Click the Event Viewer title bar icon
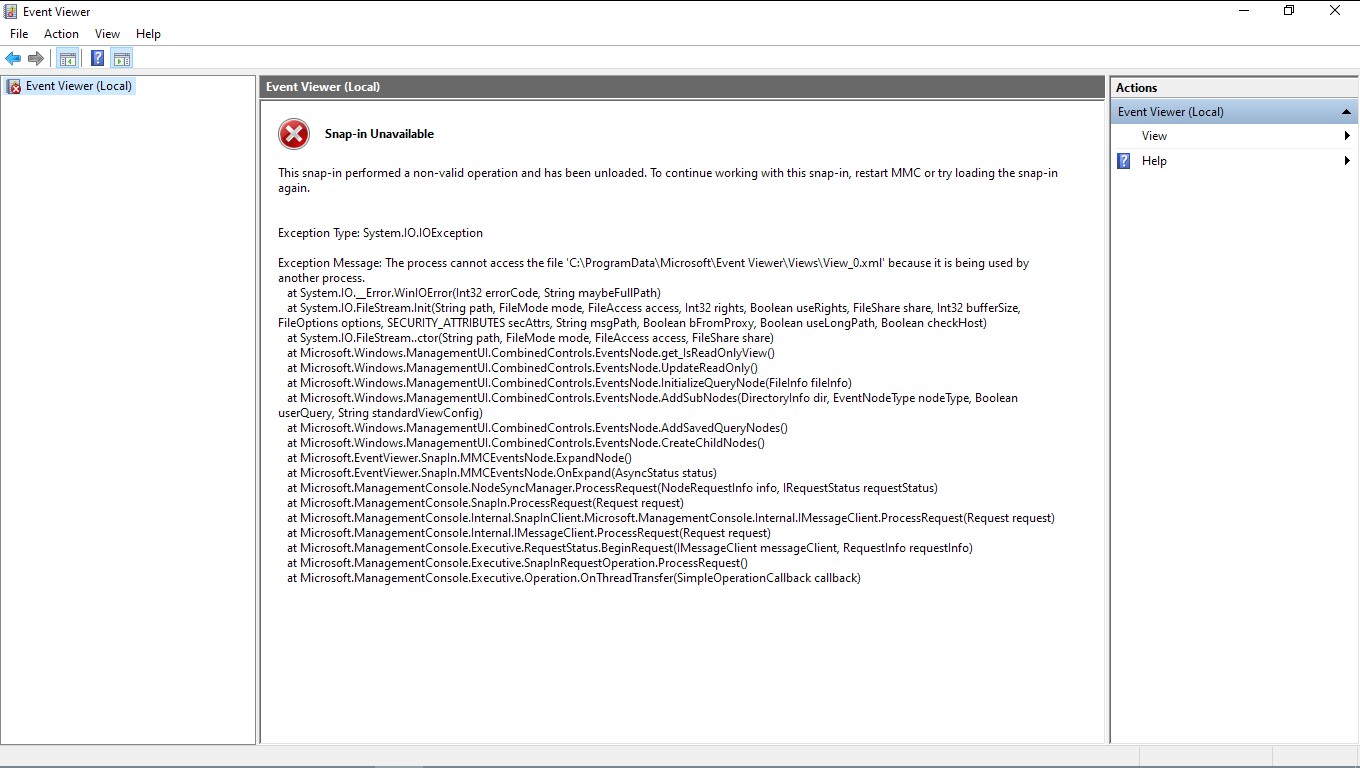 click(x=11, y=11)
